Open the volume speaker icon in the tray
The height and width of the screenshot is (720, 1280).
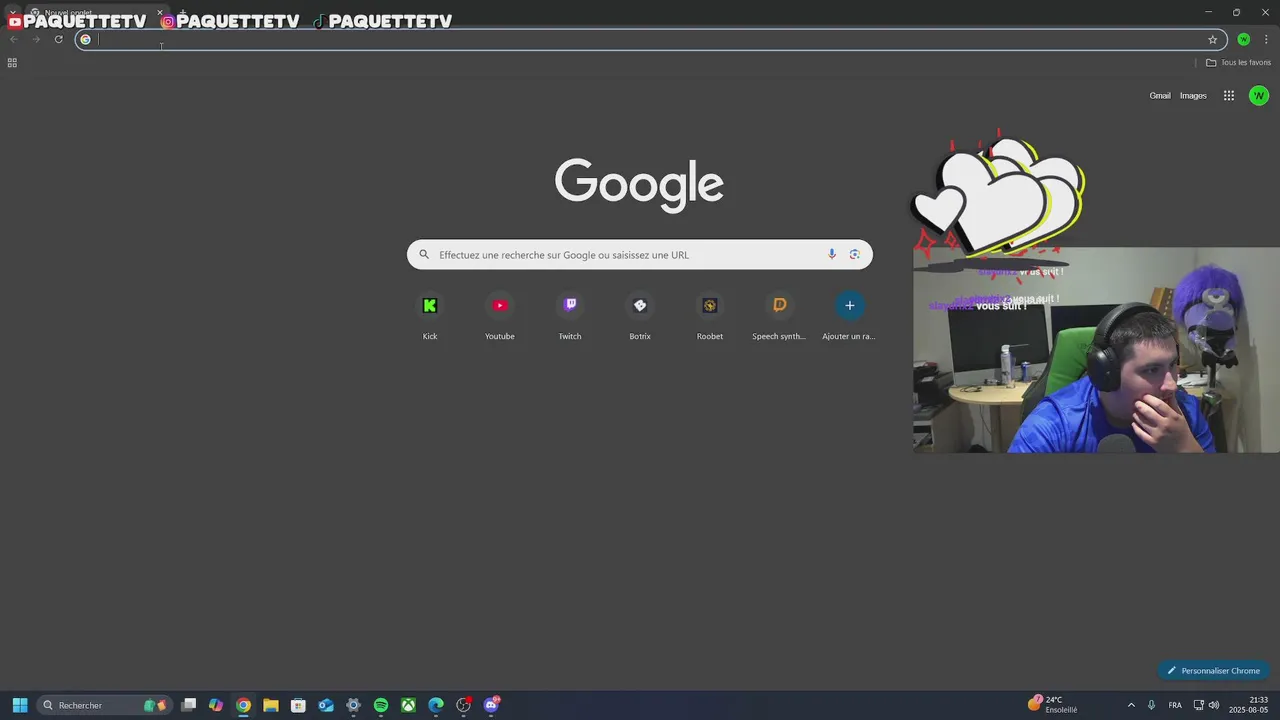click(x=1214, y=705)
